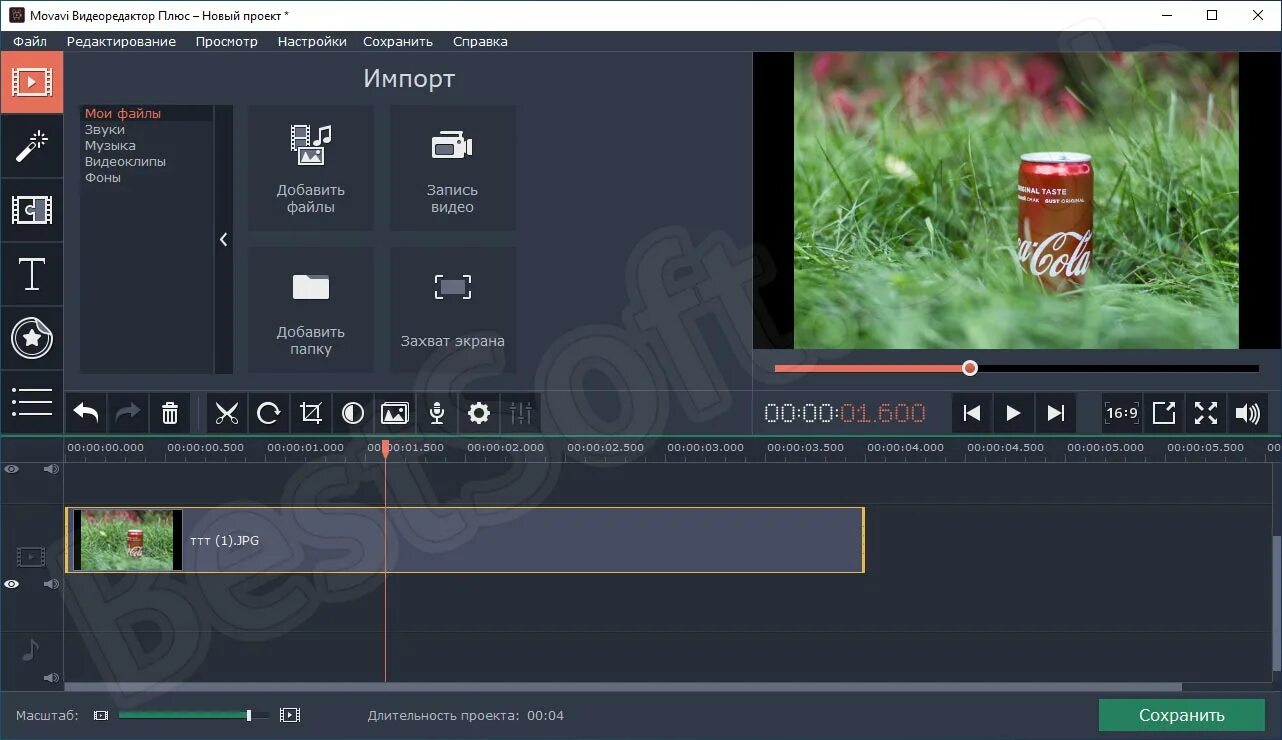Open Color adjustments half-circle icon
This screenshot has height=740, width=1282.
tap(353, 413)
